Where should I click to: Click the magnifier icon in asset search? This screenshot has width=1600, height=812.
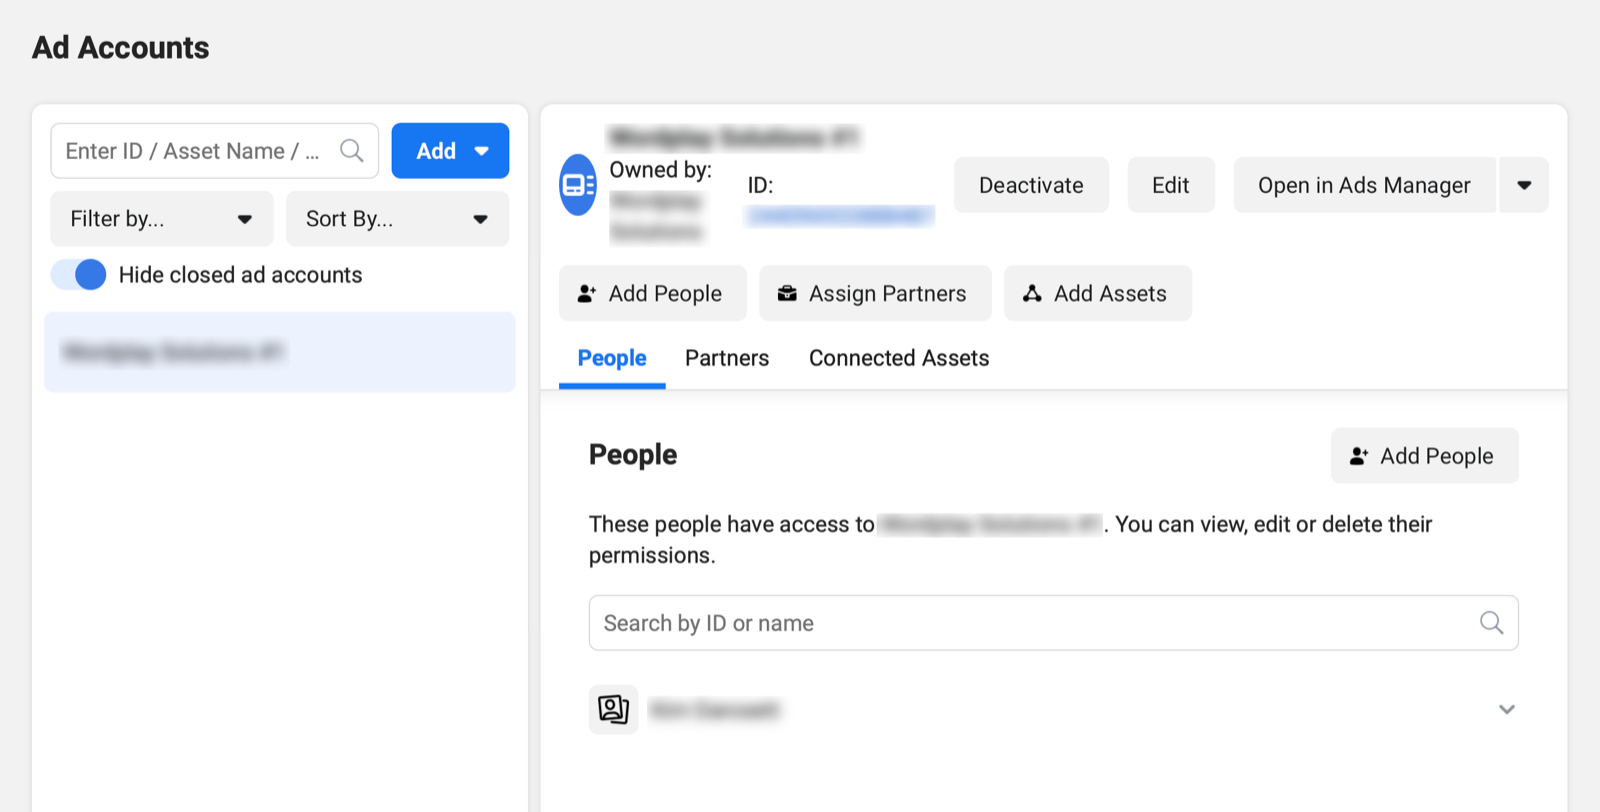(x=351, y=151)
